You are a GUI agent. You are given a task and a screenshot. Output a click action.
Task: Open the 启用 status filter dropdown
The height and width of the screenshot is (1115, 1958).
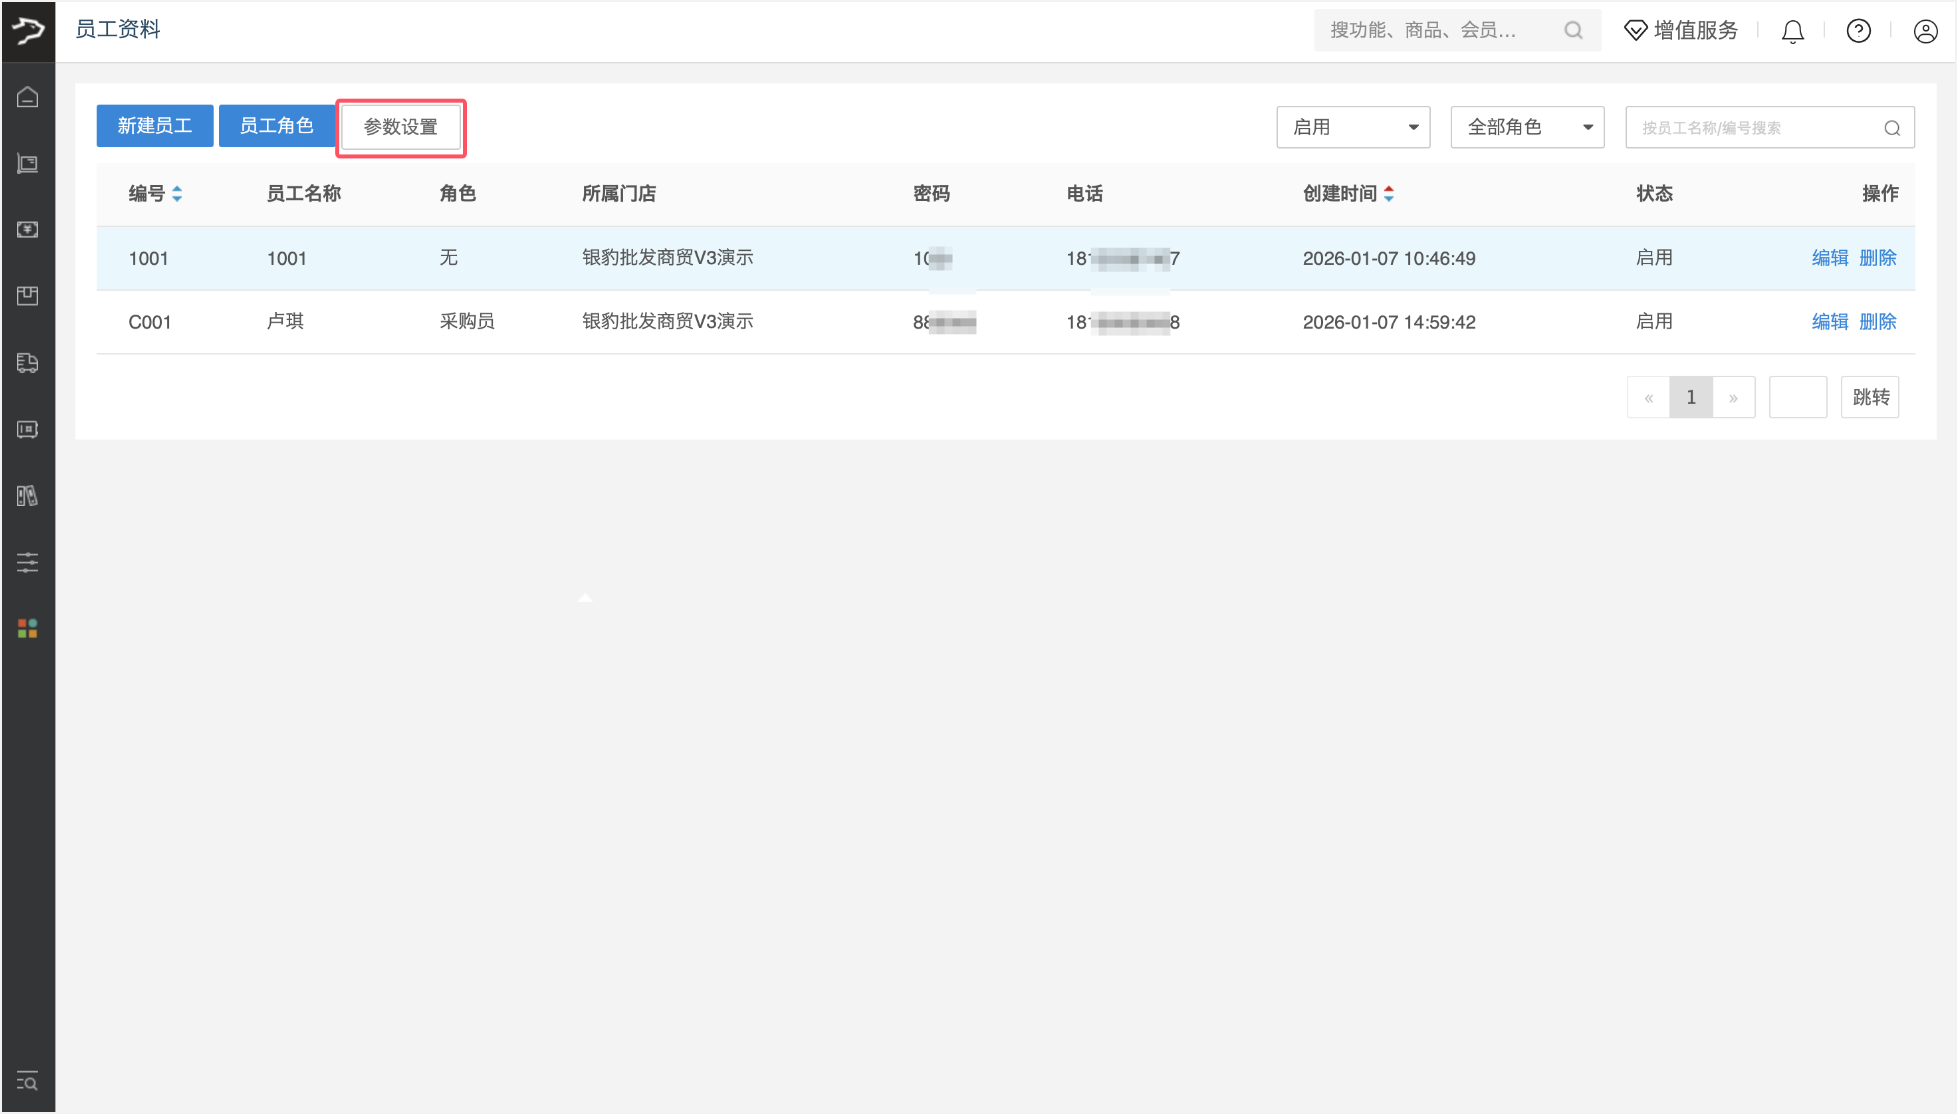[1352, 127]
